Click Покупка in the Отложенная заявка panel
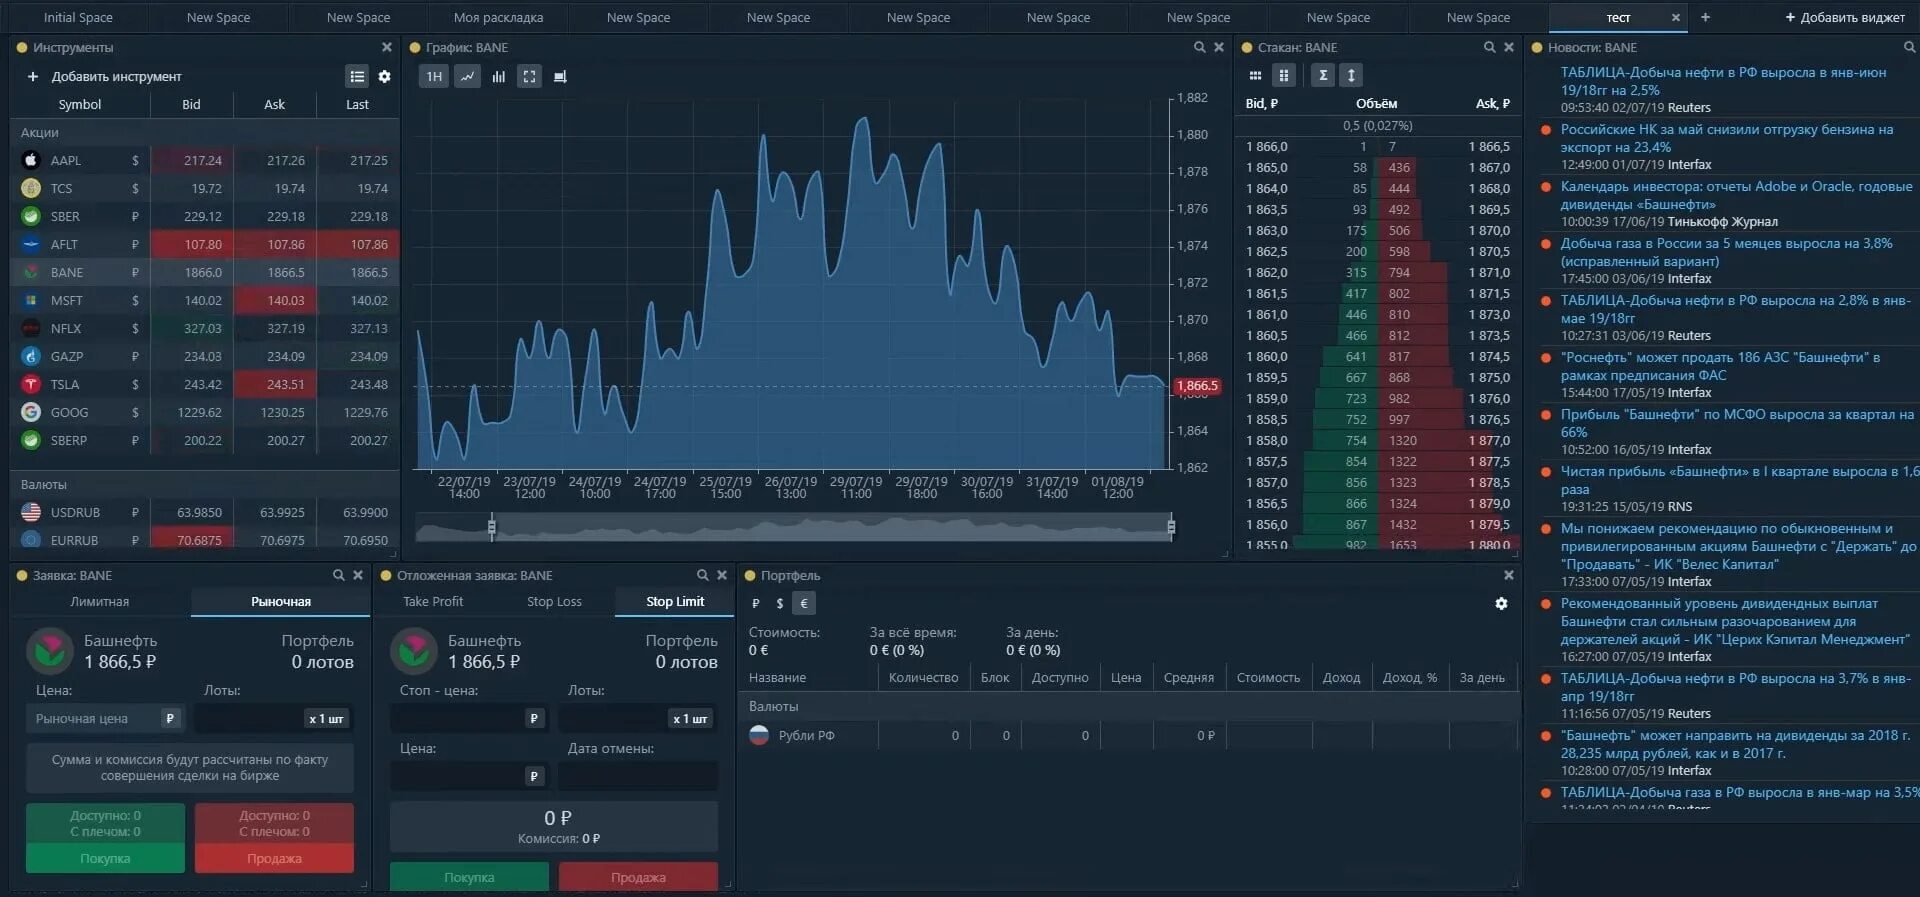 tap(469, 877)
